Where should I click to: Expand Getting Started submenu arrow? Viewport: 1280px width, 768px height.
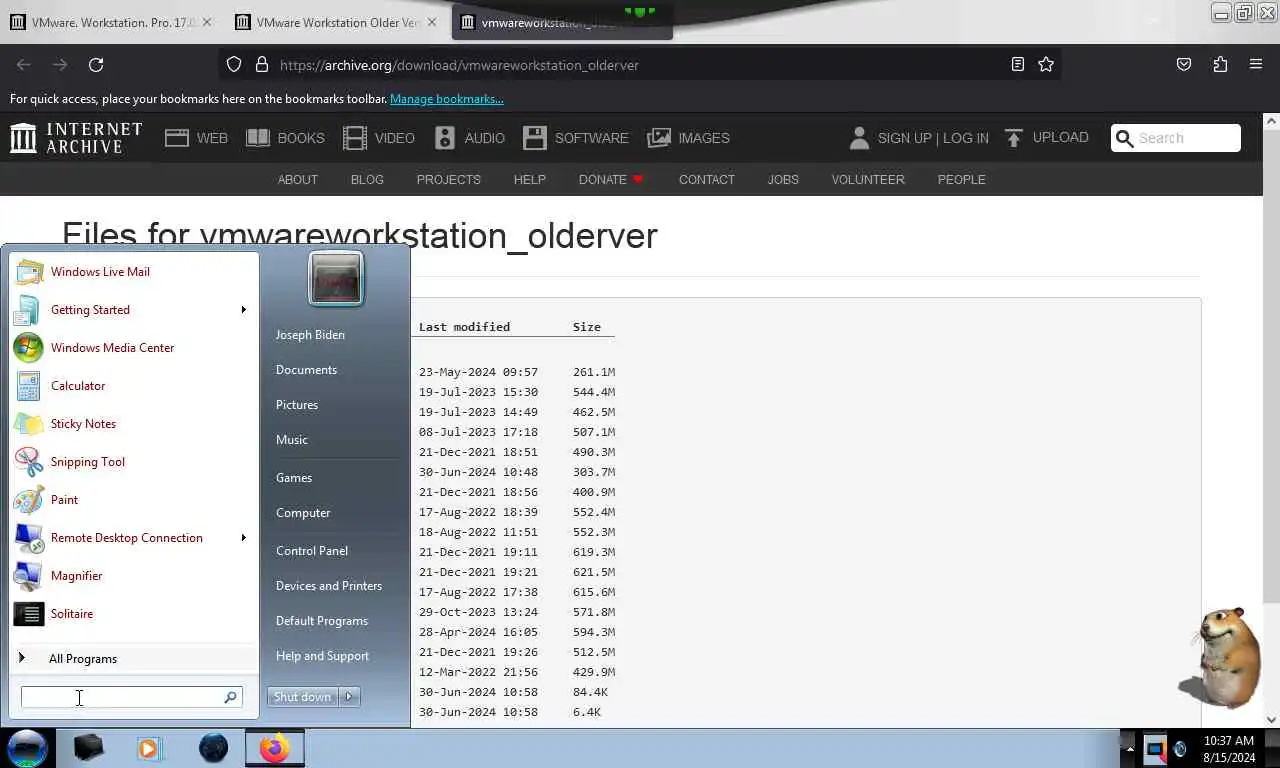pos(243,310)
